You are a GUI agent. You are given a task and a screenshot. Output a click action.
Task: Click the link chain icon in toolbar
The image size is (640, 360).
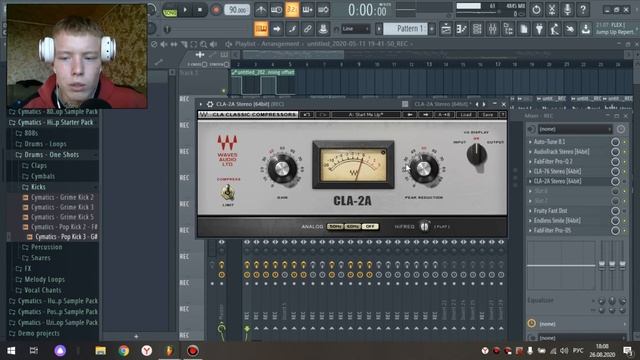click(x=307, y=29)
